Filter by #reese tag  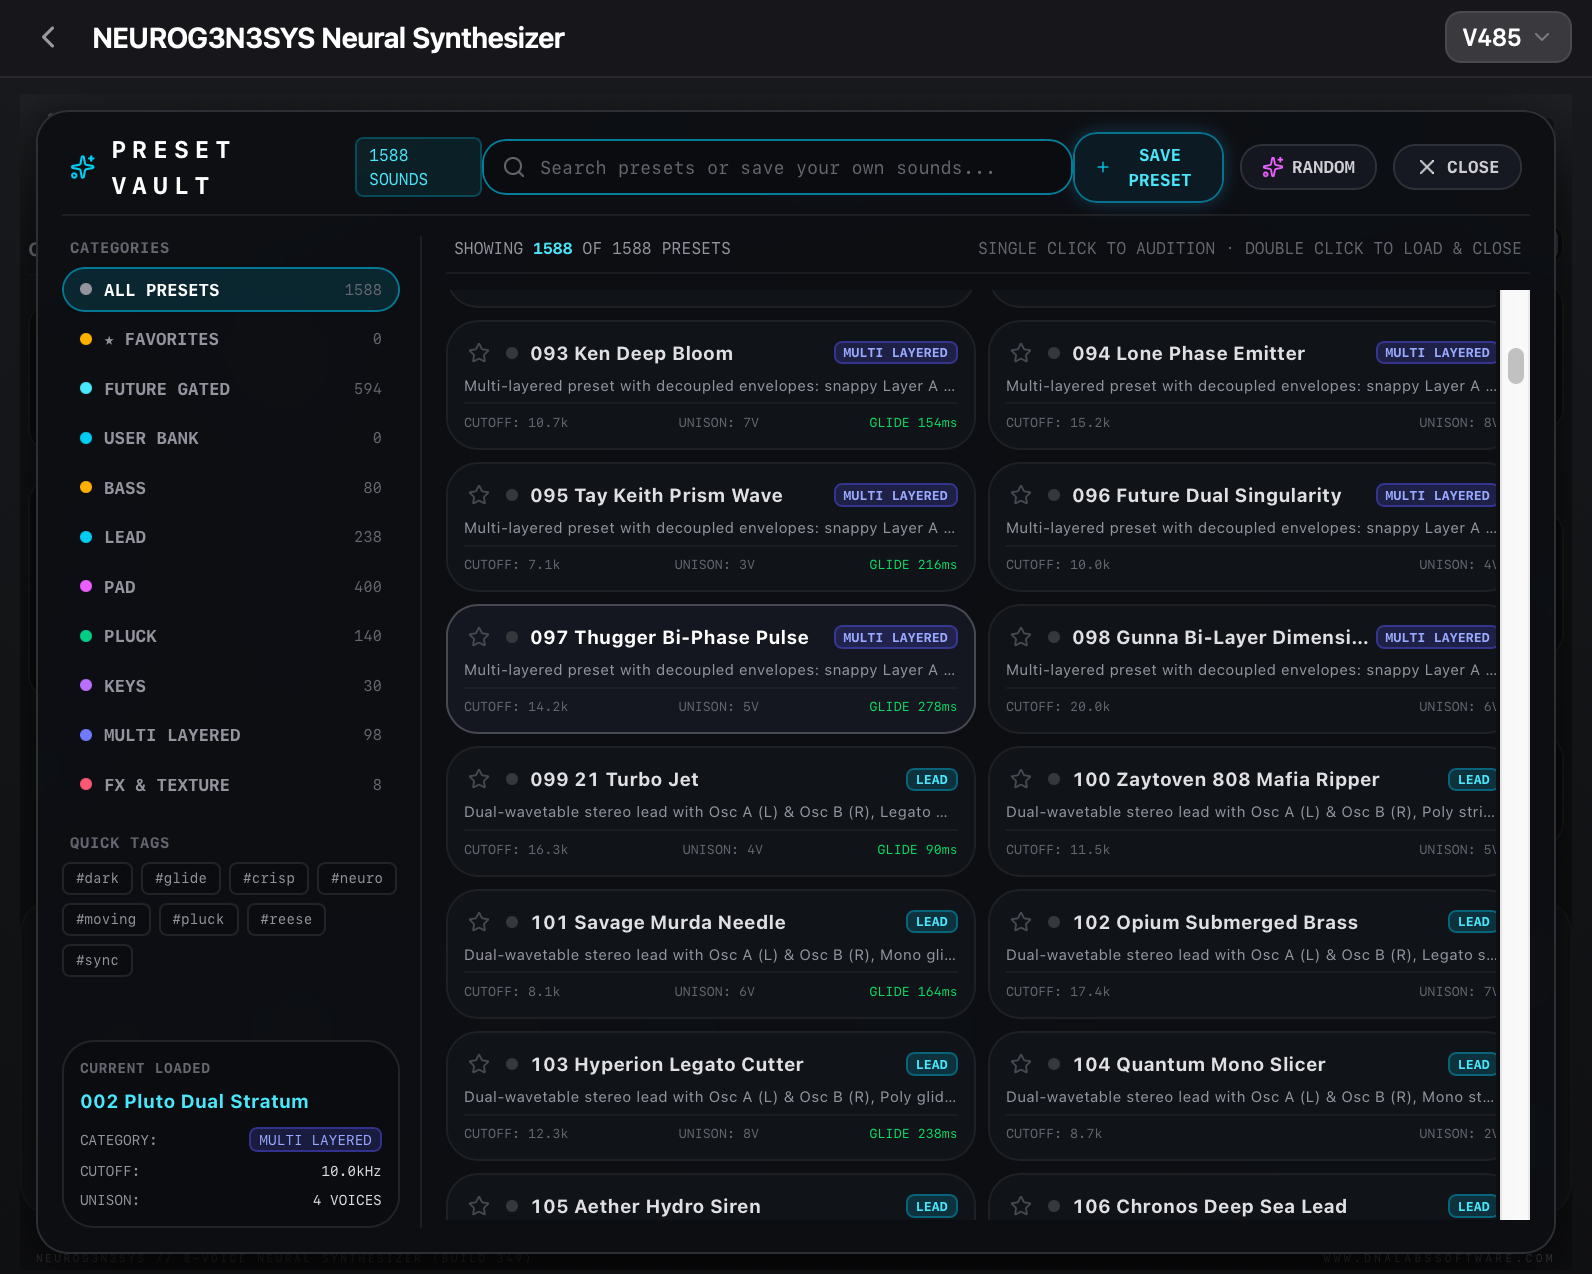[x=286, y=919]
